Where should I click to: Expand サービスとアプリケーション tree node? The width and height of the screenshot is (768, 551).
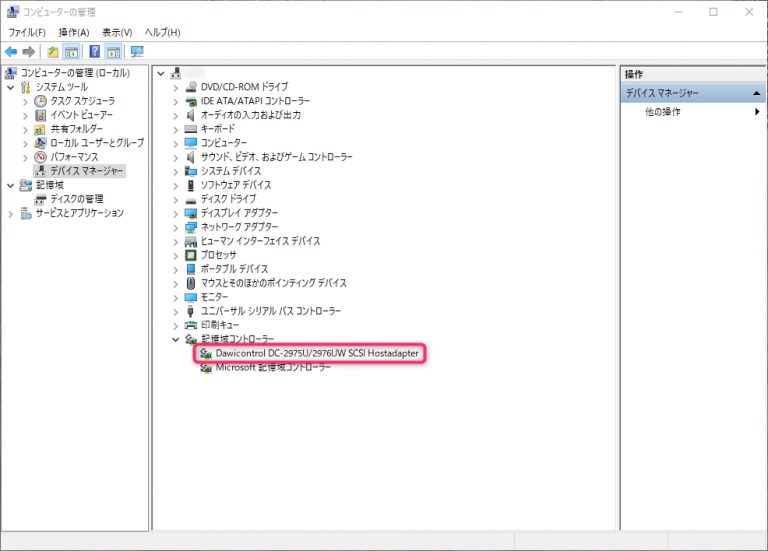[x=11, y=214]
